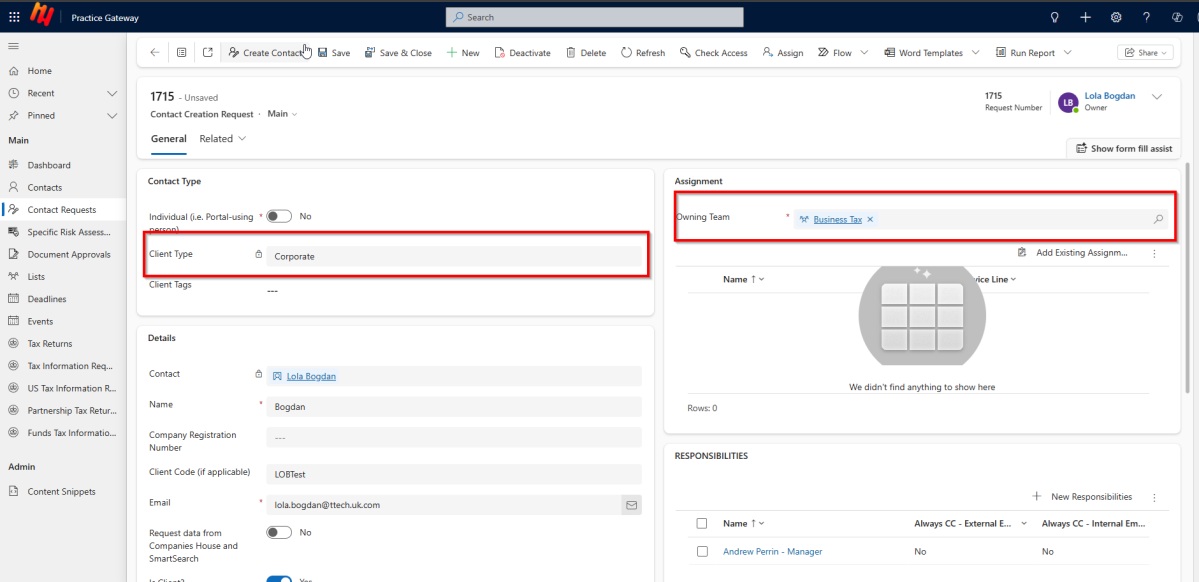Sort by Name column in Responsibilities grid

(x=743, y=524)
